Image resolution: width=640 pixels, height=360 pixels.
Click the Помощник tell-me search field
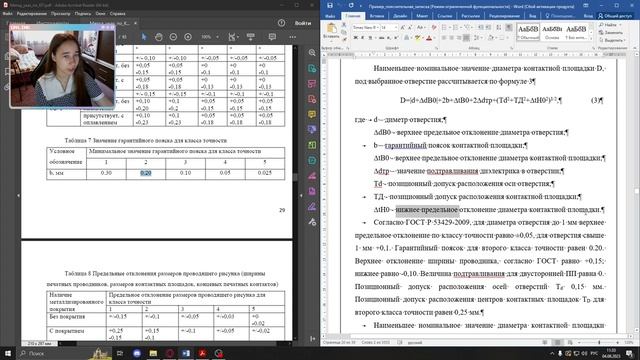[561, 16]
